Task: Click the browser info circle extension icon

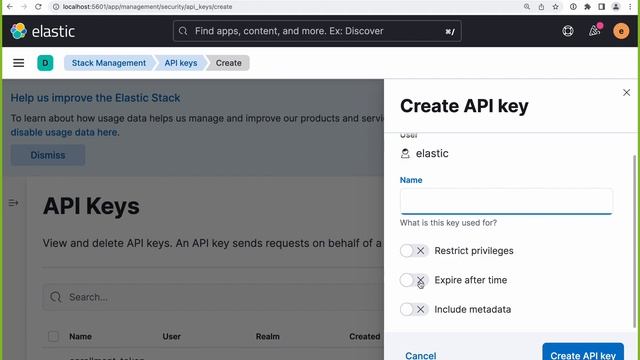Action: pos(573,7)
